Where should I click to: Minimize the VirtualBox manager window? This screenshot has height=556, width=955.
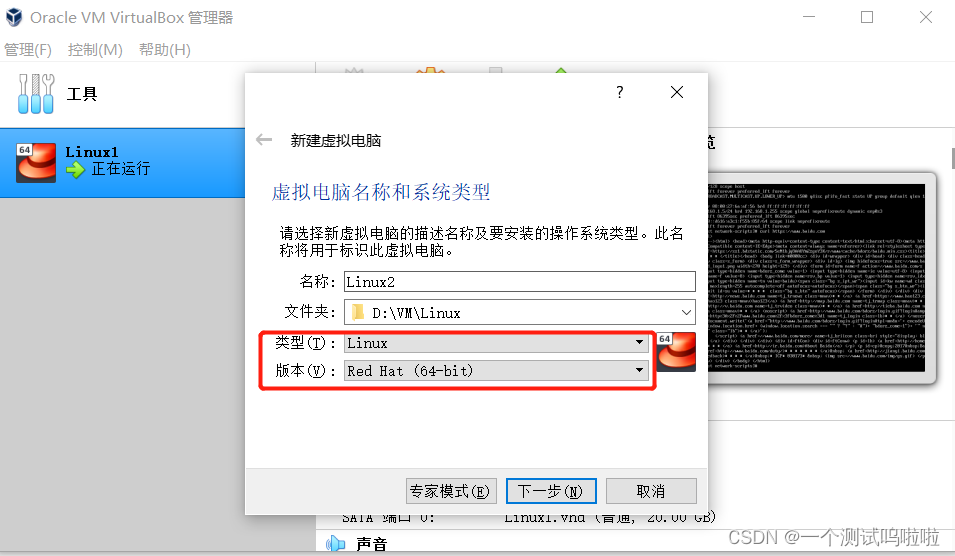(x=809, y=17)
